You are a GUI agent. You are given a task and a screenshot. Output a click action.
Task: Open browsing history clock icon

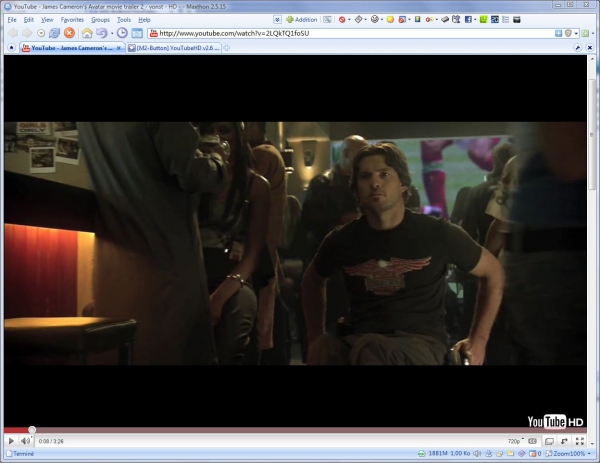(x=122, y=33)
